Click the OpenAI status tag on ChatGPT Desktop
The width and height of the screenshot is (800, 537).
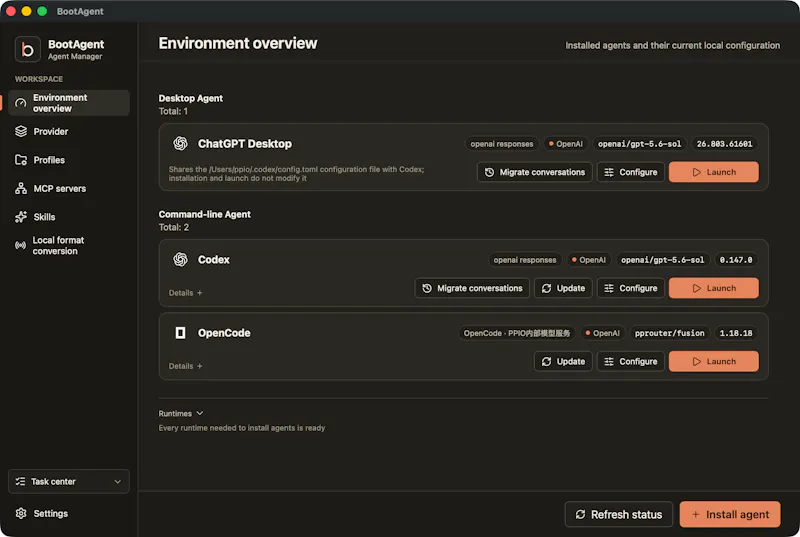pyautogui.click(x=565, y=144)
